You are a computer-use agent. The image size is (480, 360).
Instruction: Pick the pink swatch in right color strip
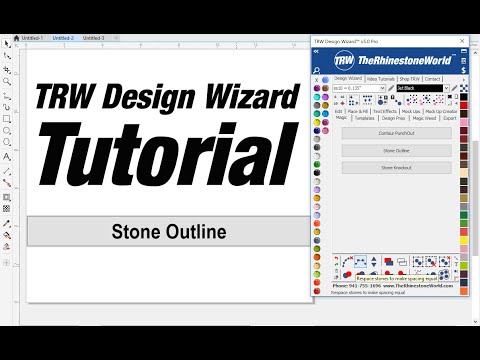(x=464, y=122)
